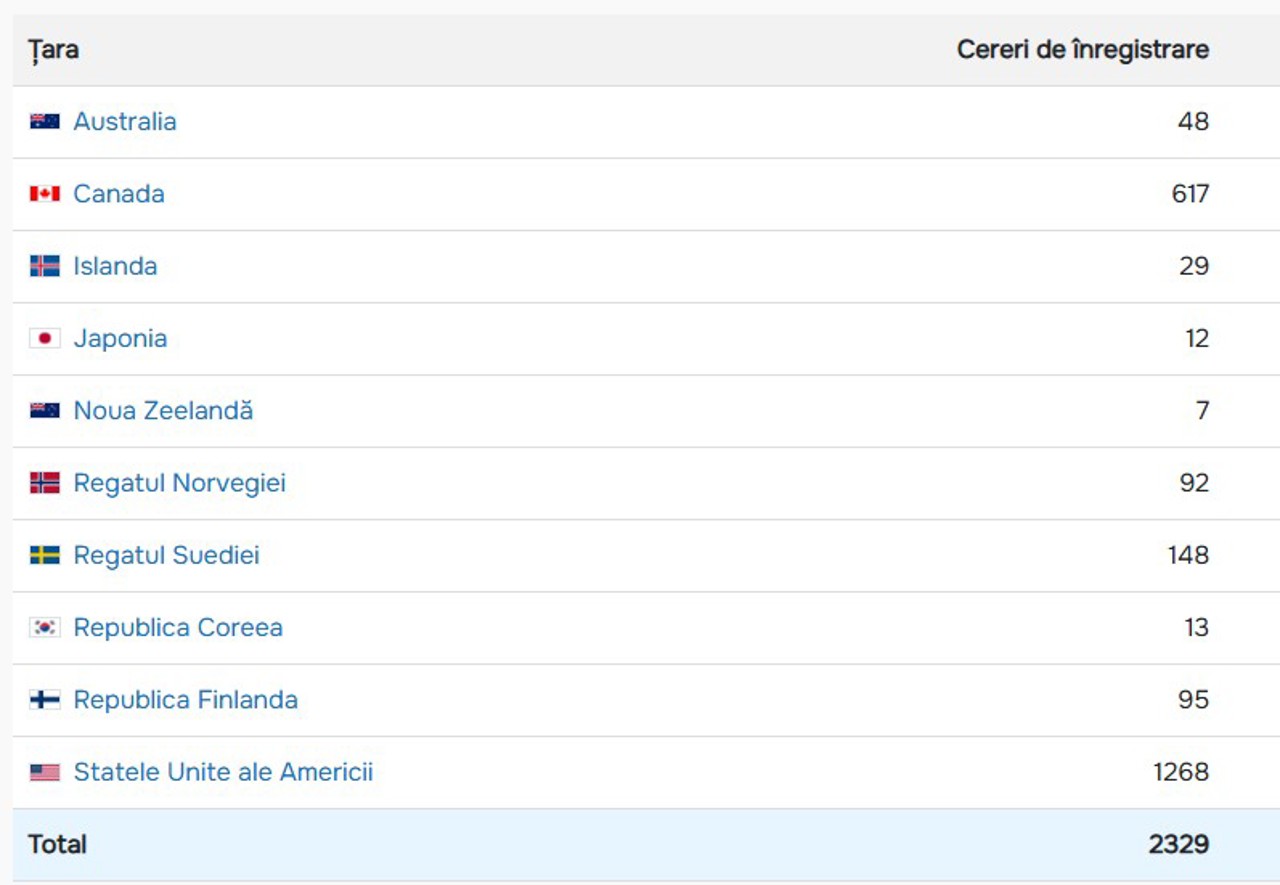Click the Islanda flag icon
Viewport: 1280px width, 885px height.
pyautogui.click(x=44, y=266)
